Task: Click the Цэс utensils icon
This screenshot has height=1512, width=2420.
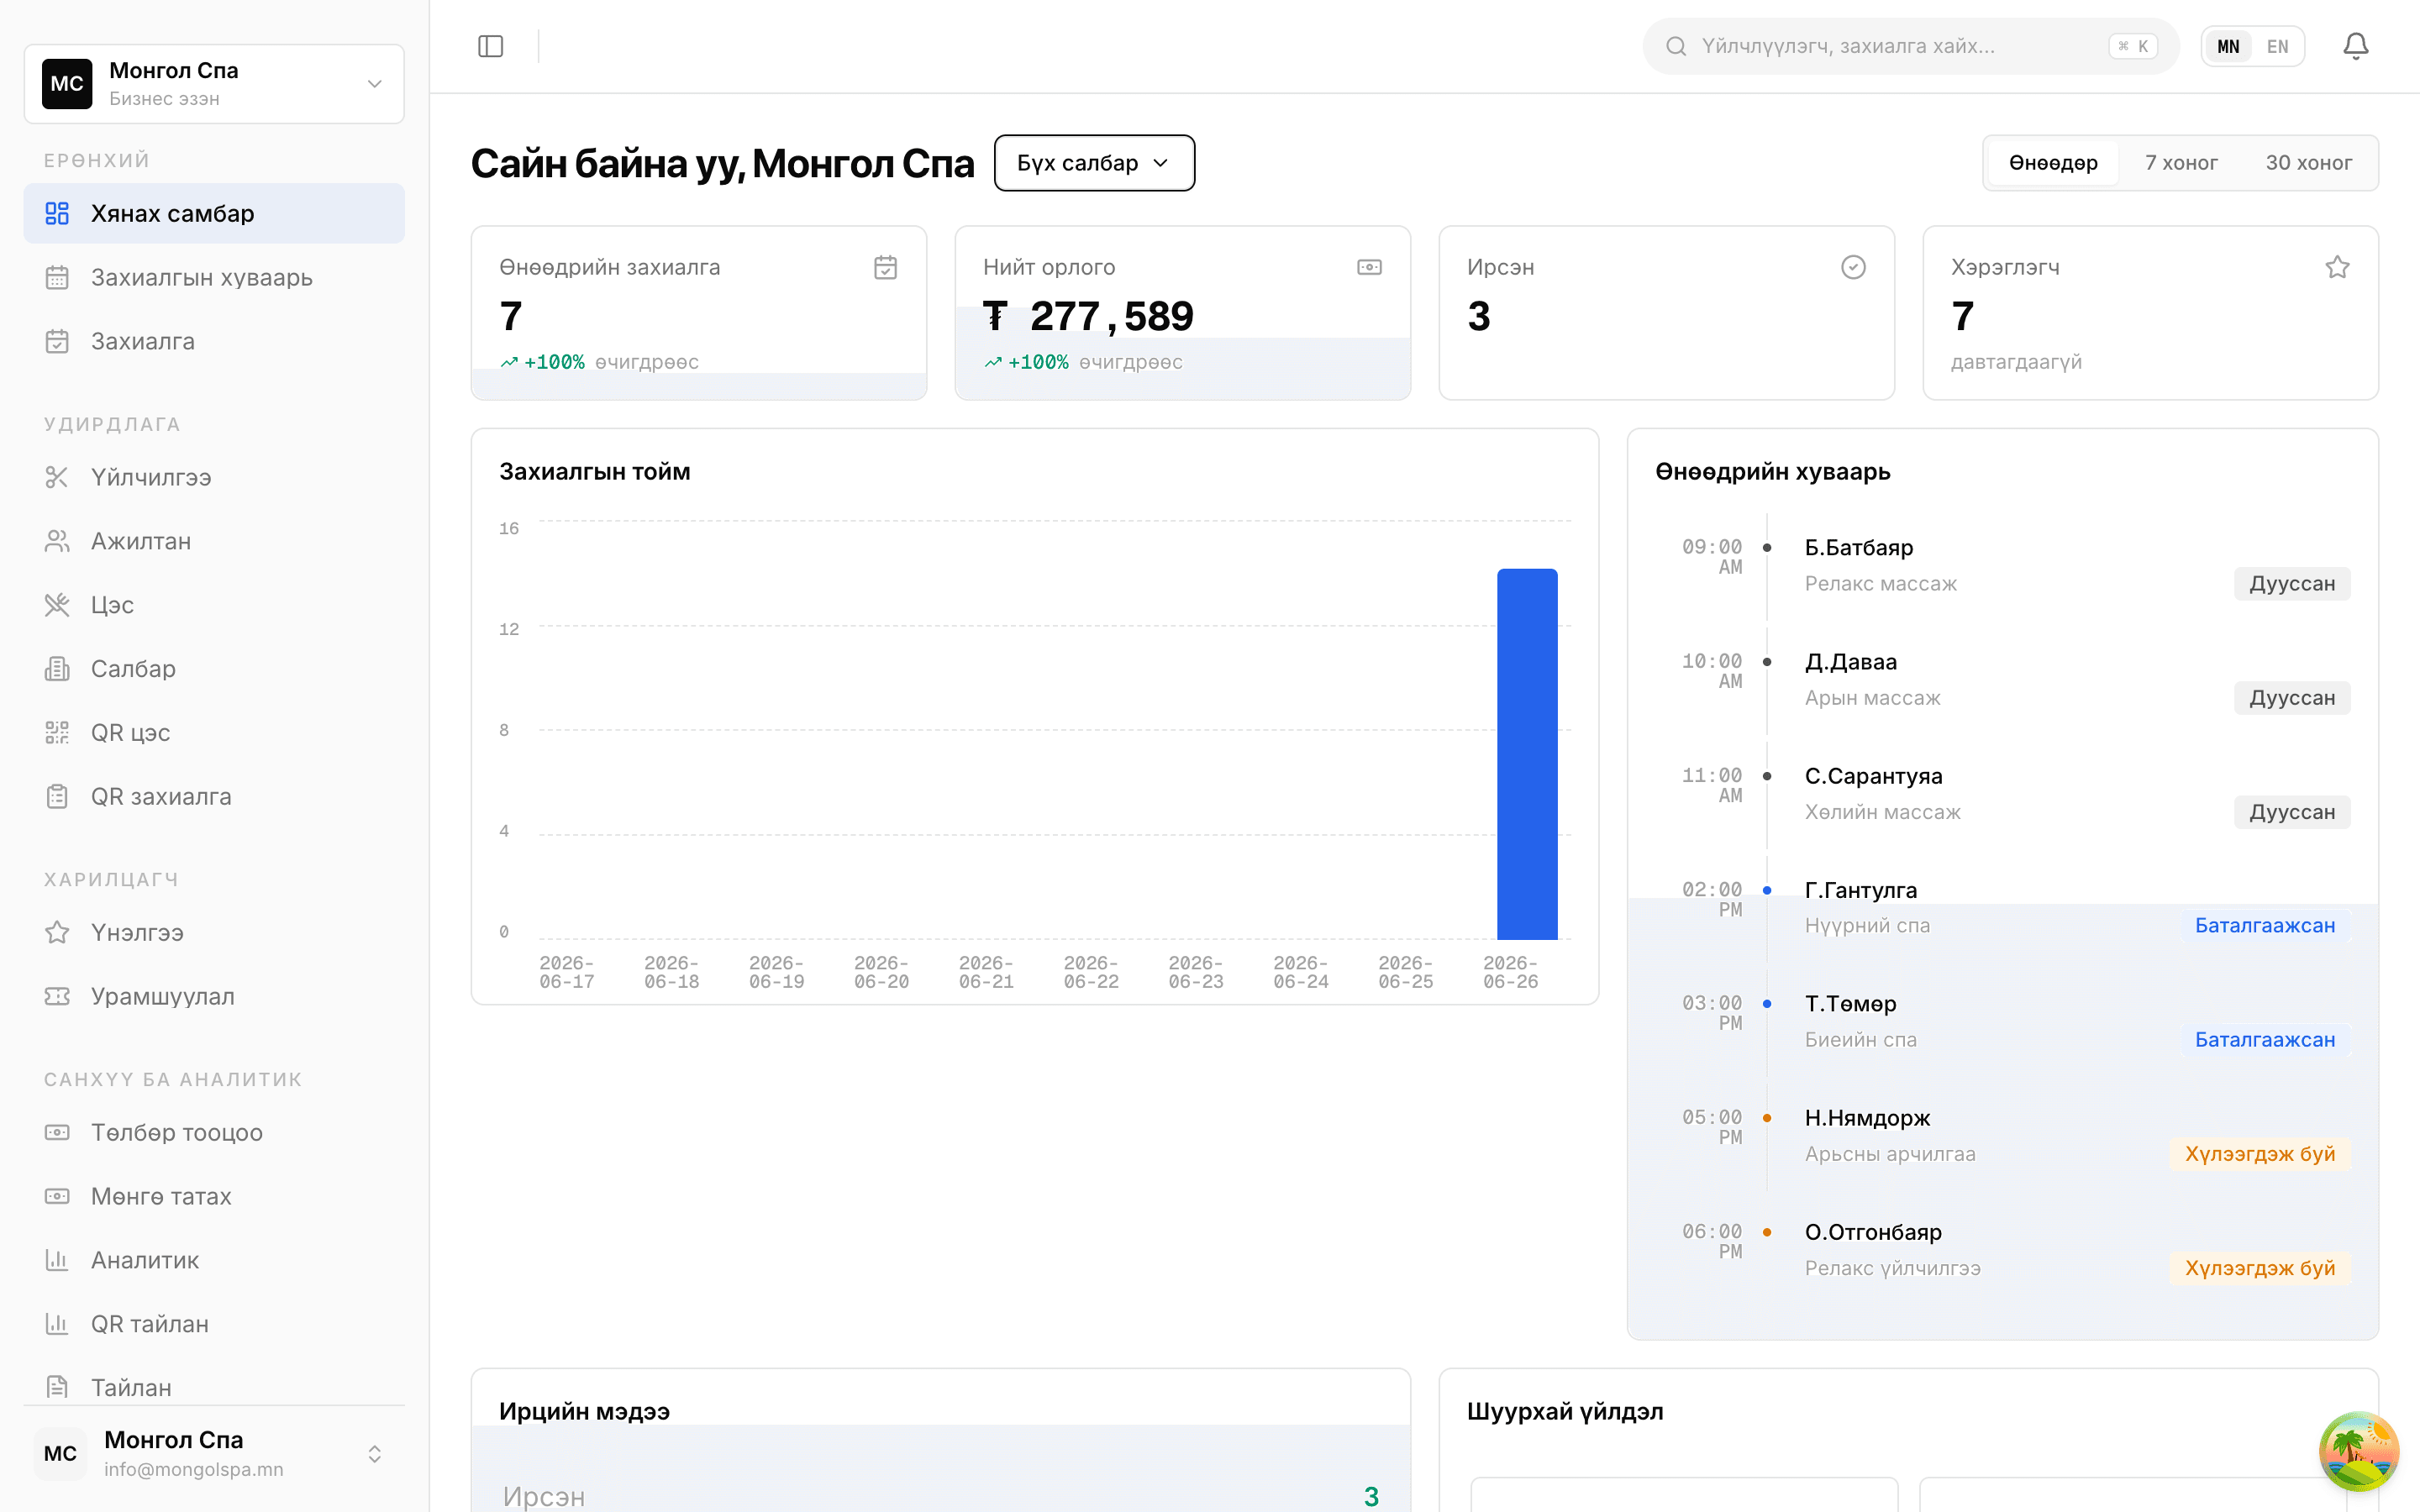Action: (x=57, y=605)
